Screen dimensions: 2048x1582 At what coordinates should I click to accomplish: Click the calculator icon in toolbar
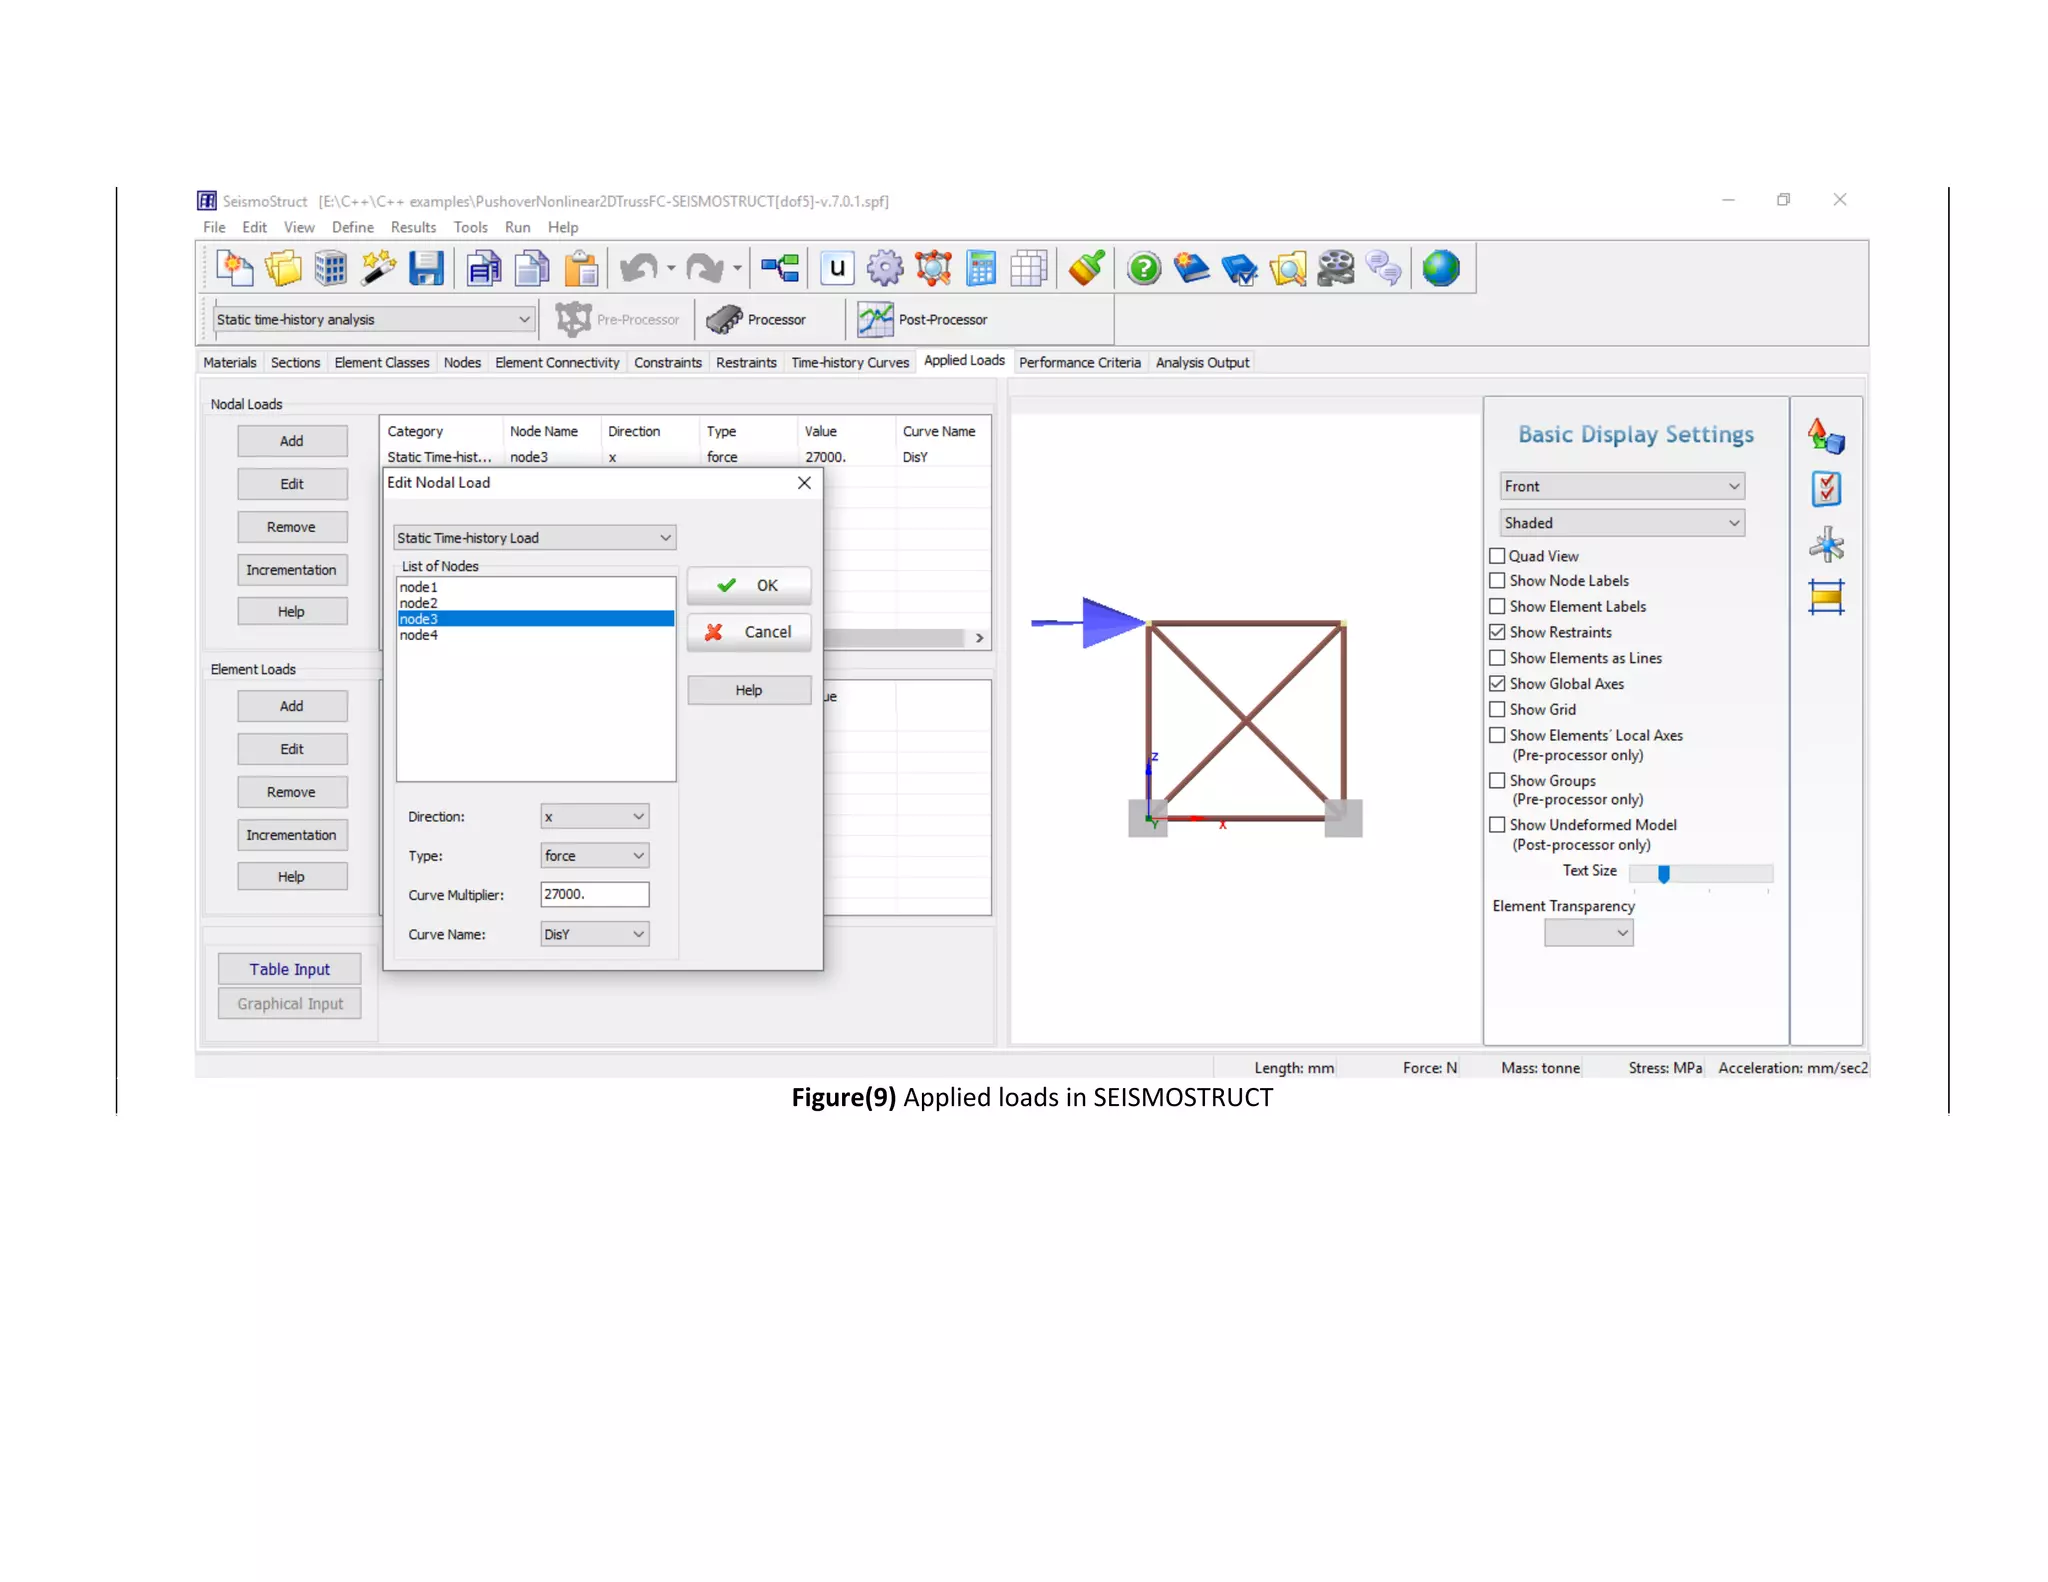pyautogui.click(x=981, y=268)
